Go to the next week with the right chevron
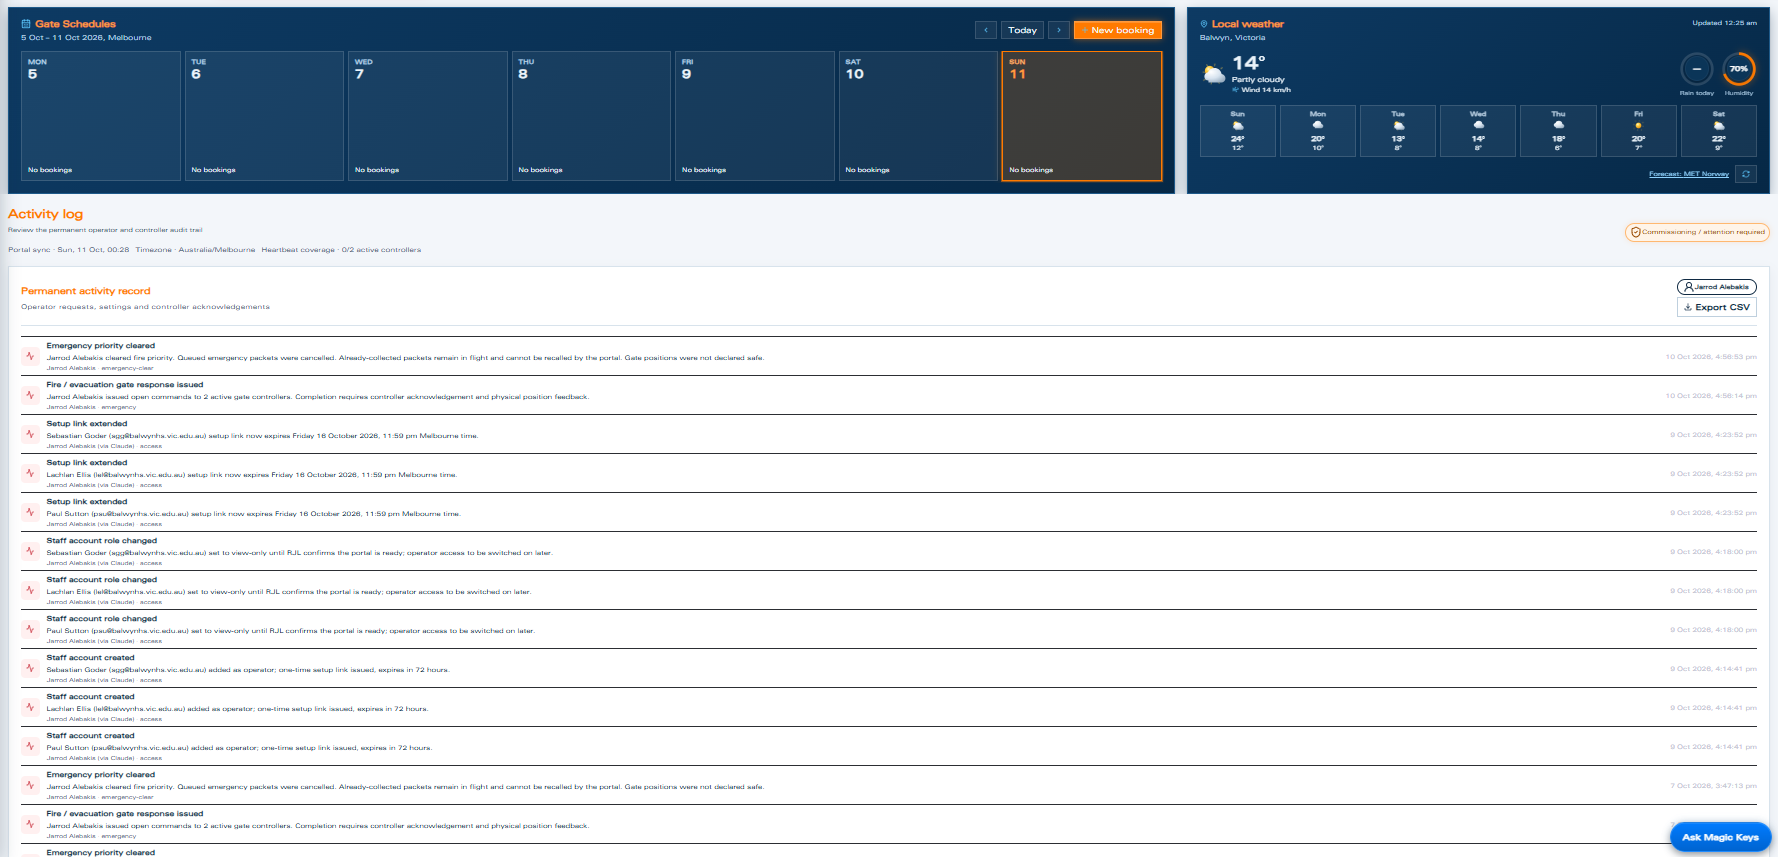 pos(1059,30)
